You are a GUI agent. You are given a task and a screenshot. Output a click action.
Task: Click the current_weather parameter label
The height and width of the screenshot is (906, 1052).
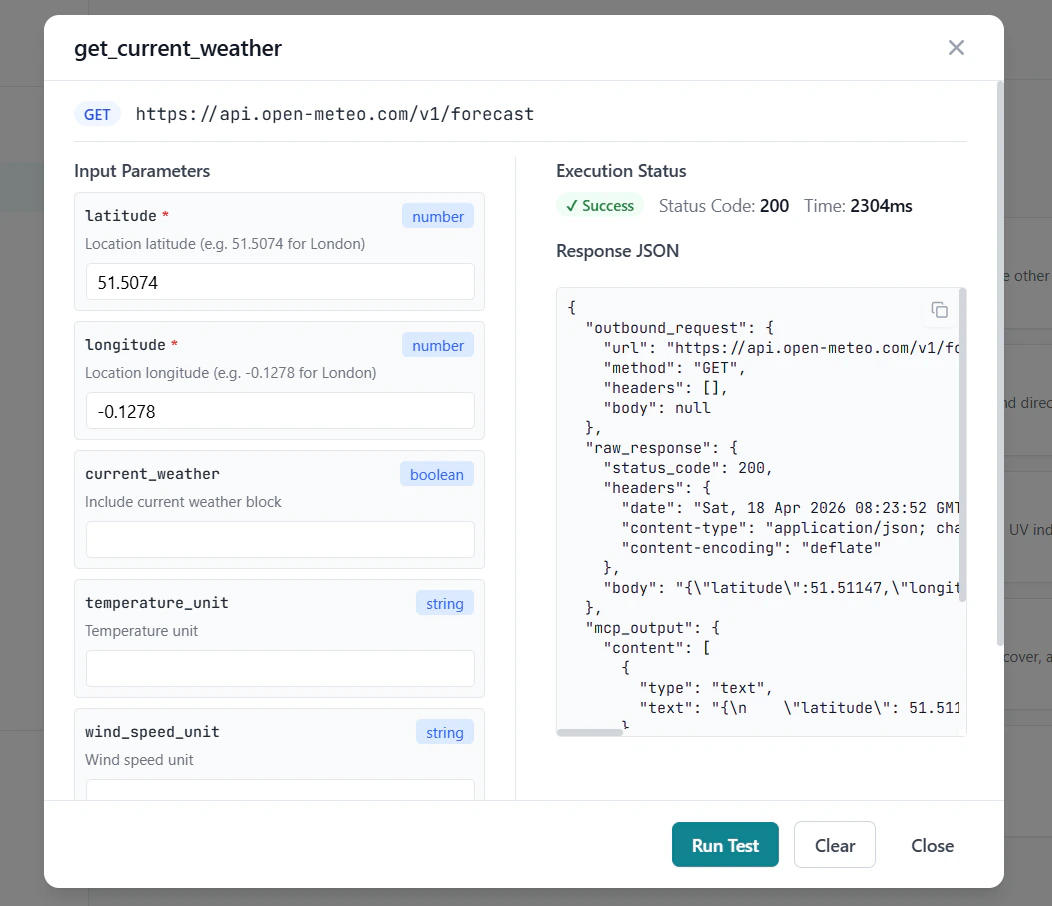click(x=152, y=473)
